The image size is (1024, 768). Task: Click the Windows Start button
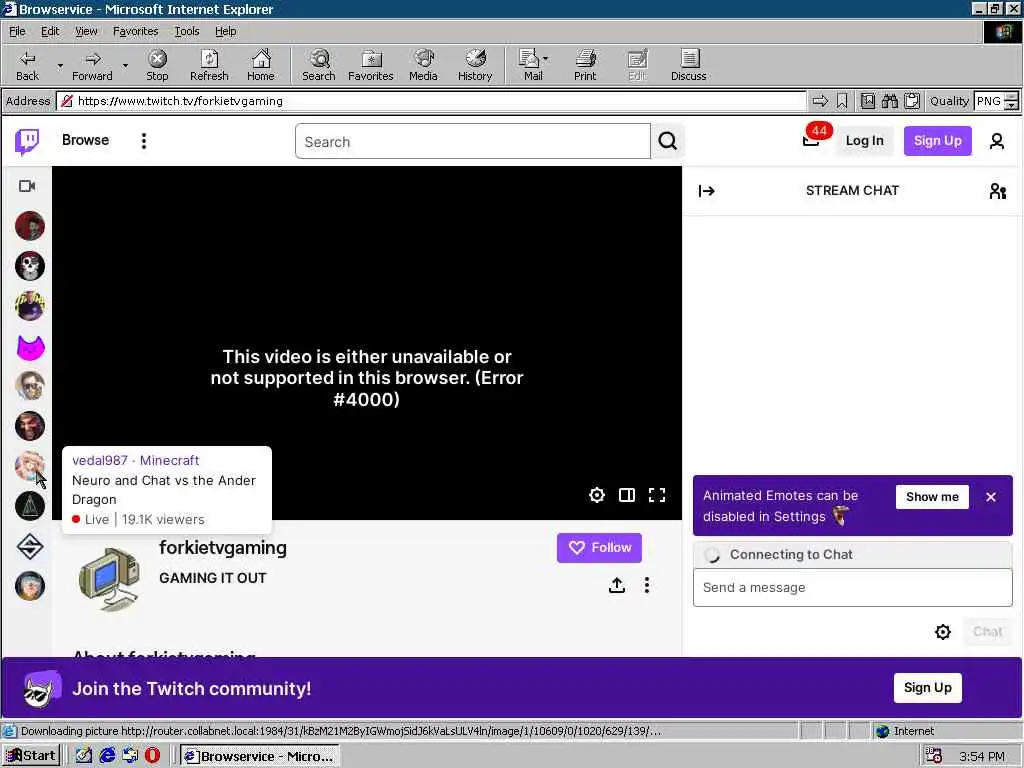pos(31,756)
